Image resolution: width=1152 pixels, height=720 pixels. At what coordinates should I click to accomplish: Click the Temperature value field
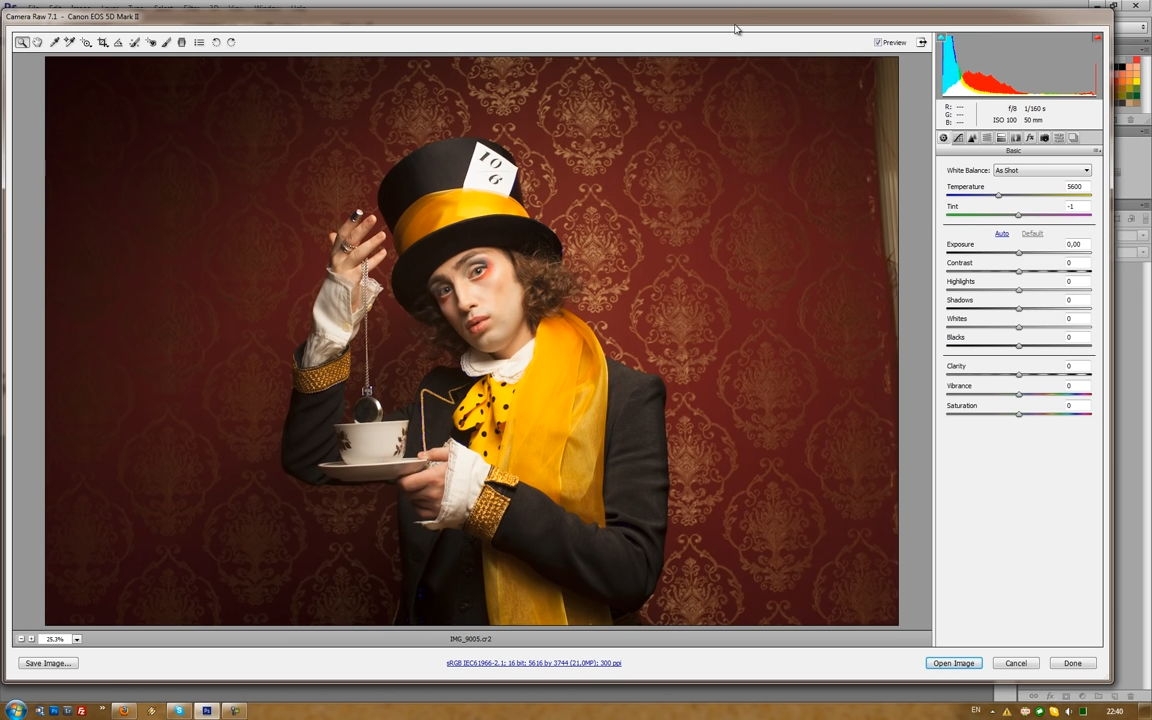coord(1077,187)
